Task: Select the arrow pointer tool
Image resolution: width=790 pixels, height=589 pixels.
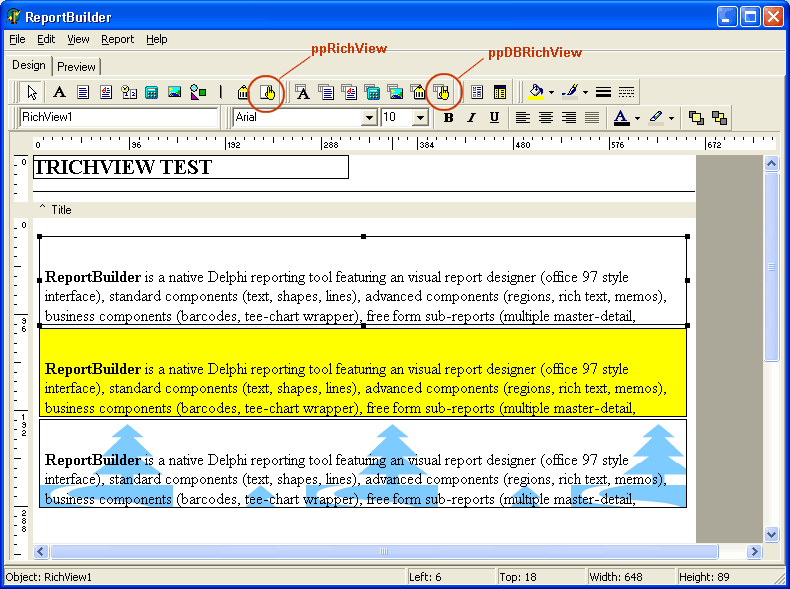Action: tap(33, 92)
